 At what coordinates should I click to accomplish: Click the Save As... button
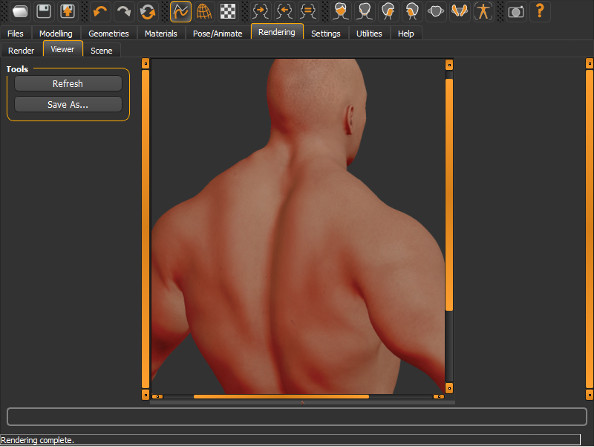(68, 105)
